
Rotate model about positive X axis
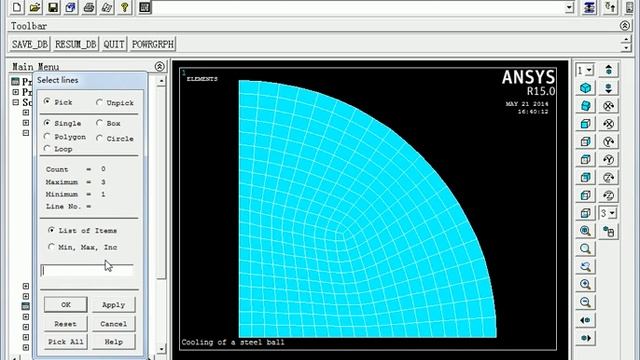coord(609,106)
